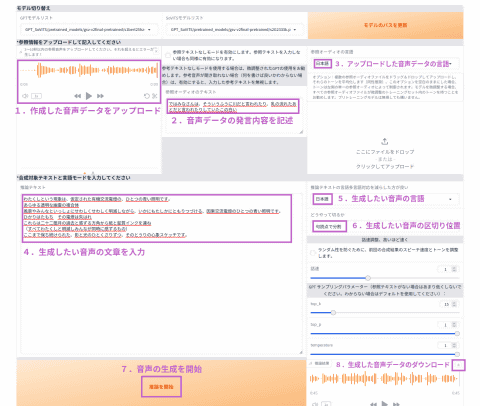Image resolution: width=480 pixels, height=406 pixels.
Task: Open the inference text language dropdown
Action: click(x=385, y=199)
